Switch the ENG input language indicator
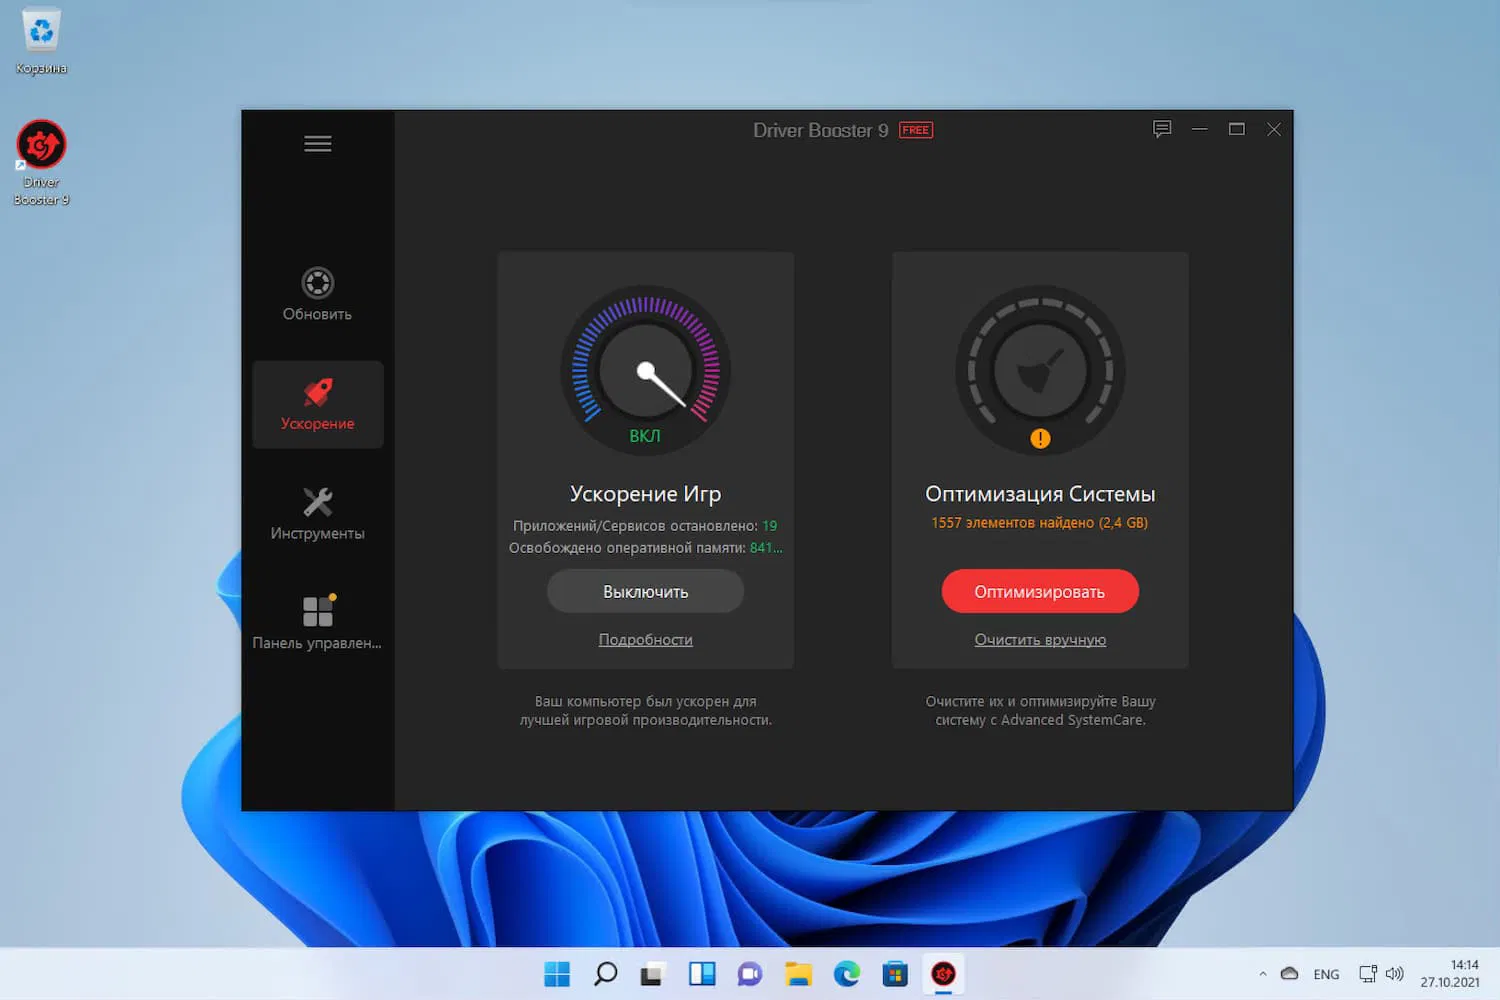 pyautogui.click(x=1327, y=975)
